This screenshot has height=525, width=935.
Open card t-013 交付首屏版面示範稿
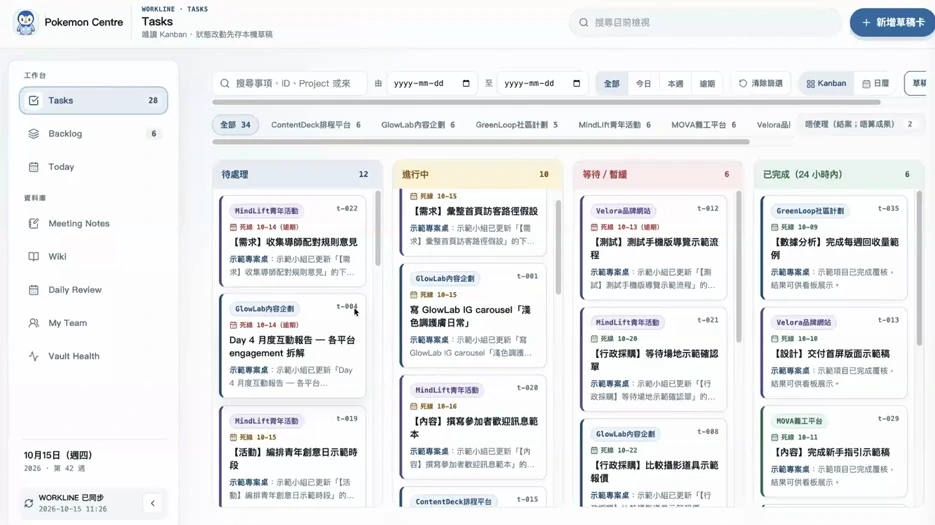pyautogui.click(x=834, y=353)
